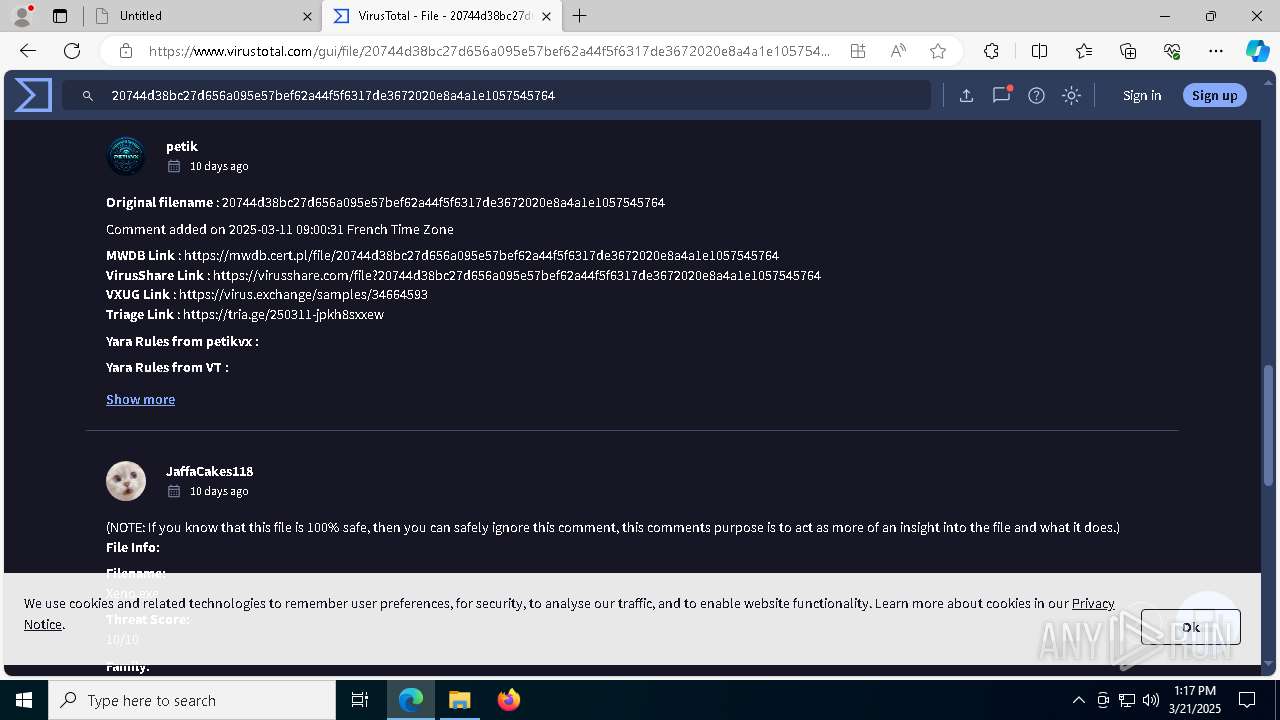The height and width of the screenshot is (720, 1280).
Task: Toggle the split screen icon
Action: pyautogui.click(x=1039, y=51)
